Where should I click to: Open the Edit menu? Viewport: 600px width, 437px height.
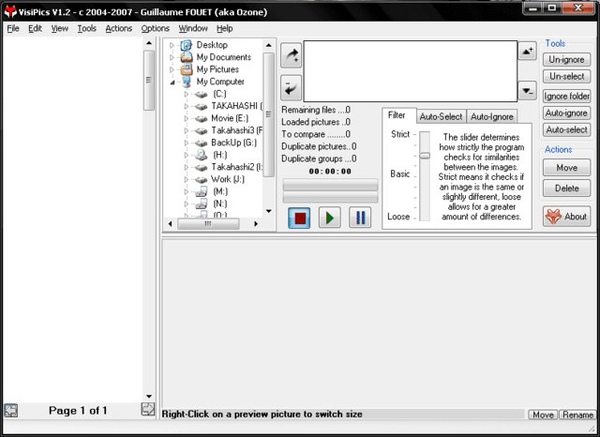[35, 28]
